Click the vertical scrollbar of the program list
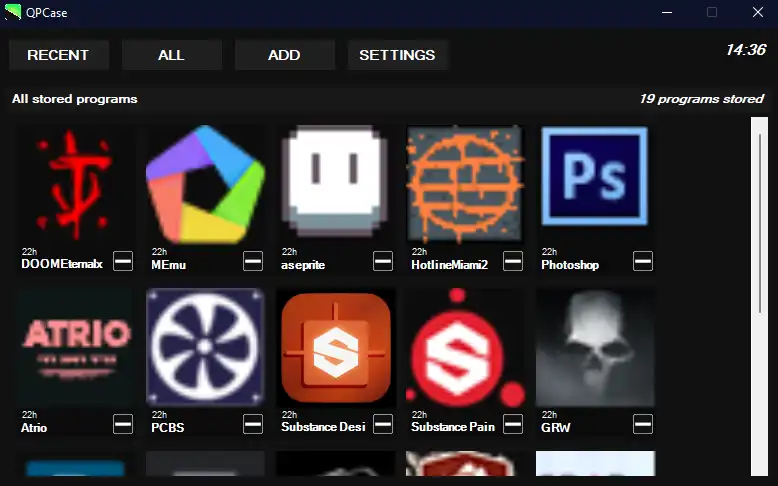The image size is (778, 486). click(x=759, y=296)
